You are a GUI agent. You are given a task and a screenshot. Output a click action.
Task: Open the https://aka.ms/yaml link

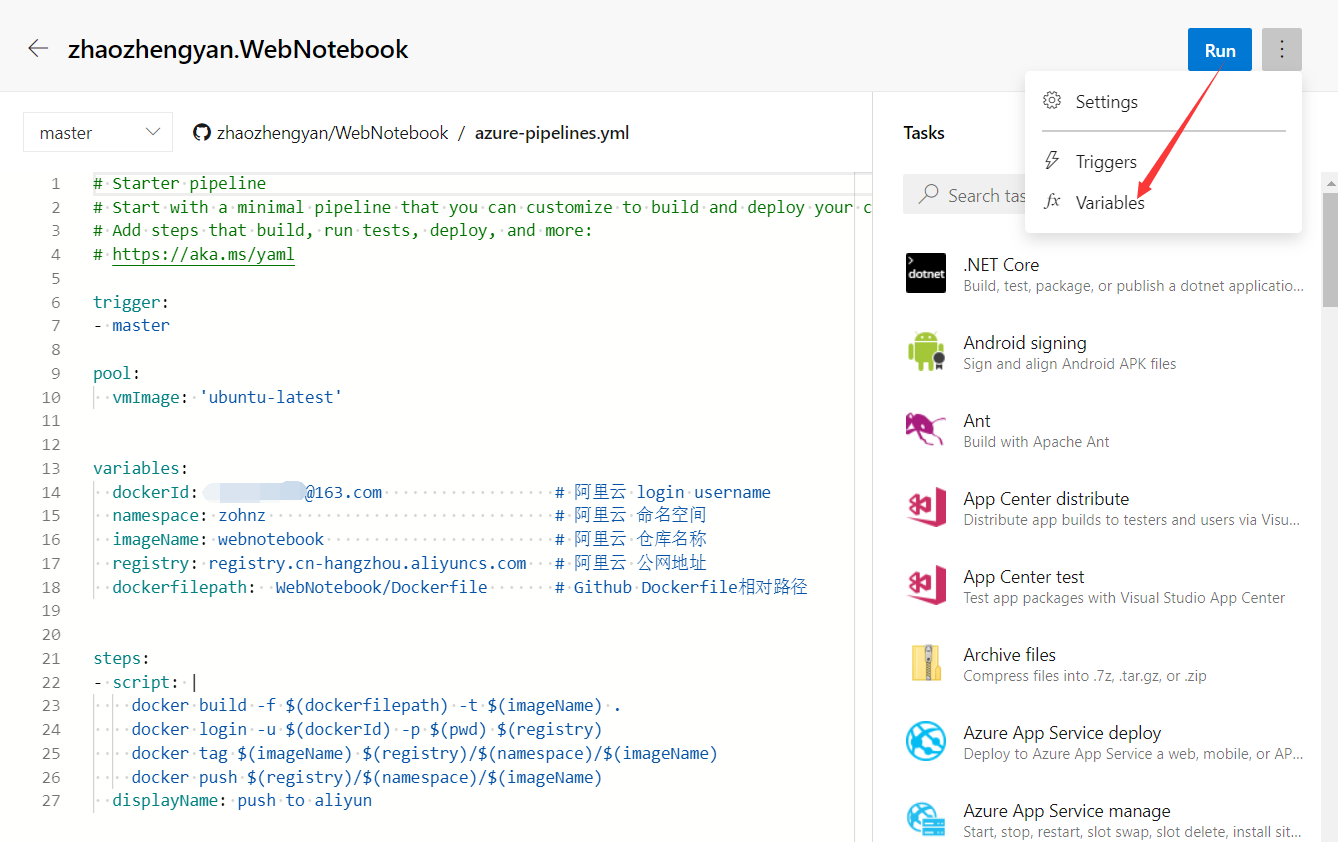[203, 254]
